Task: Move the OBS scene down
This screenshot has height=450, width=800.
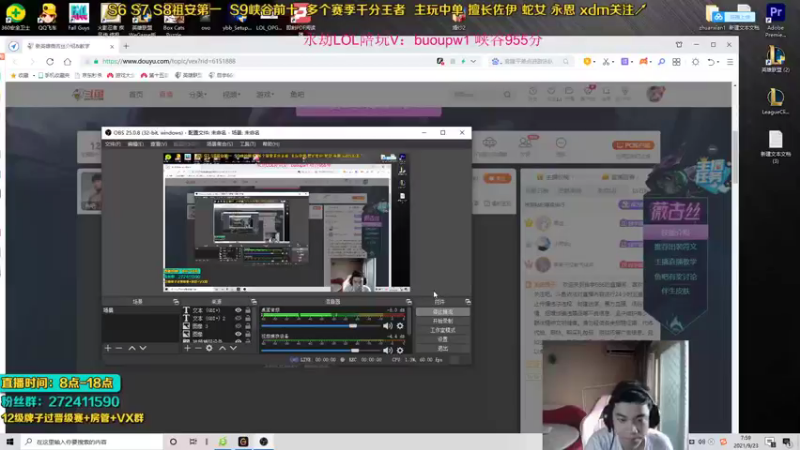Action: click(143, 348)
